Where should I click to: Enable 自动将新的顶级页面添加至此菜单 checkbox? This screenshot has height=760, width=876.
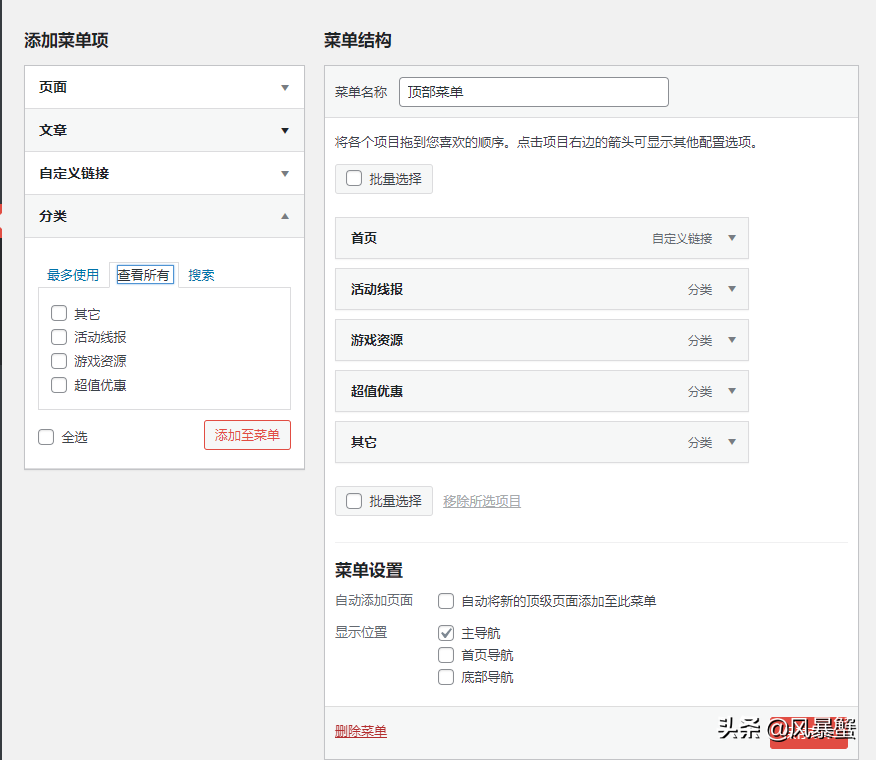(x=446, y=601)
